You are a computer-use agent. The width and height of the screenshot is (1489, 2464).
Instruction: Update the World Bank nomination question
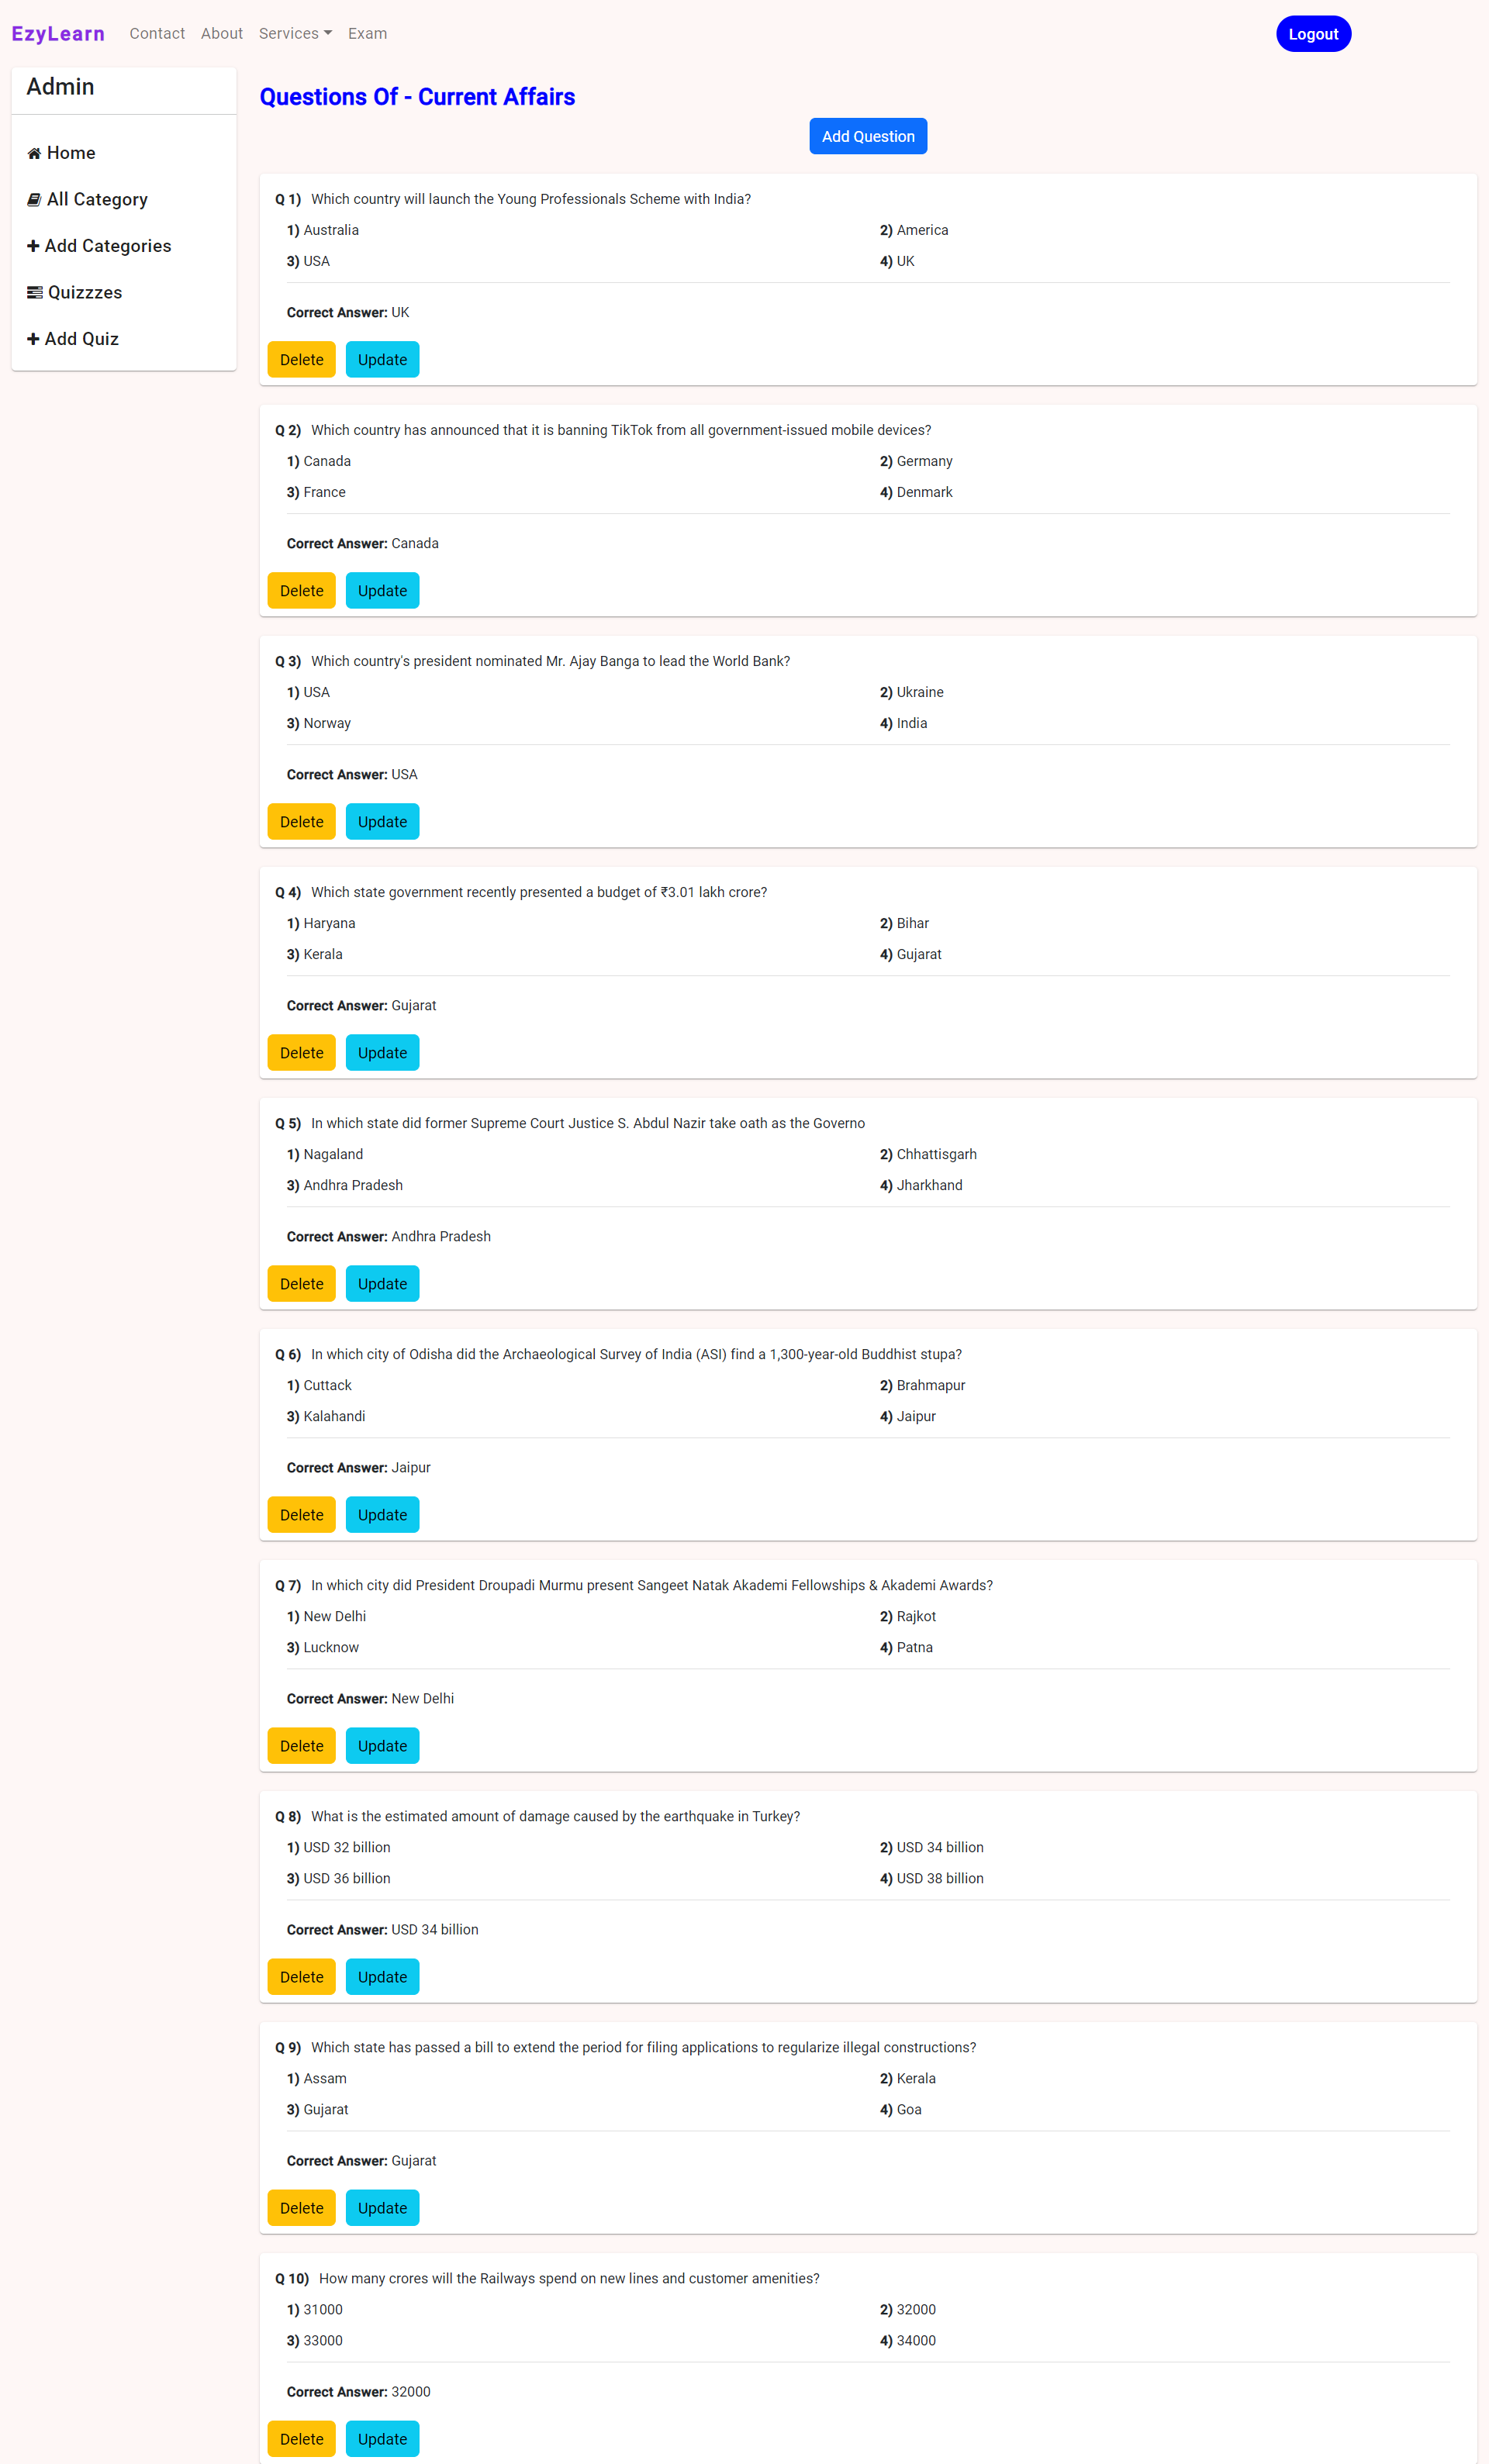click(x=382, y=821)
